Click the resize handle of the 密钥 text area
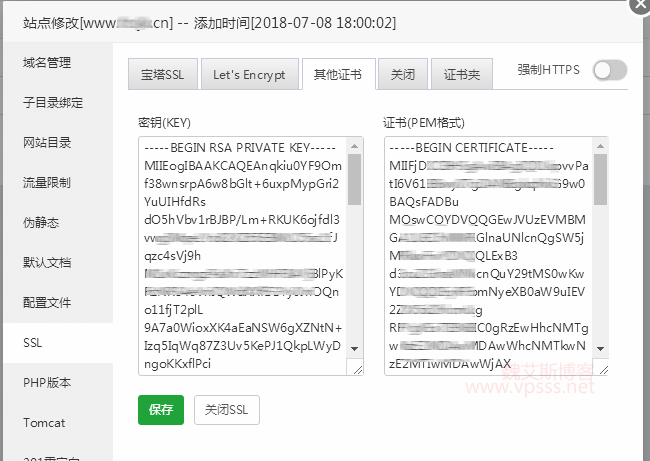Image resolution: width=650 pixels, height=461 pixels. tap(356, 369)
